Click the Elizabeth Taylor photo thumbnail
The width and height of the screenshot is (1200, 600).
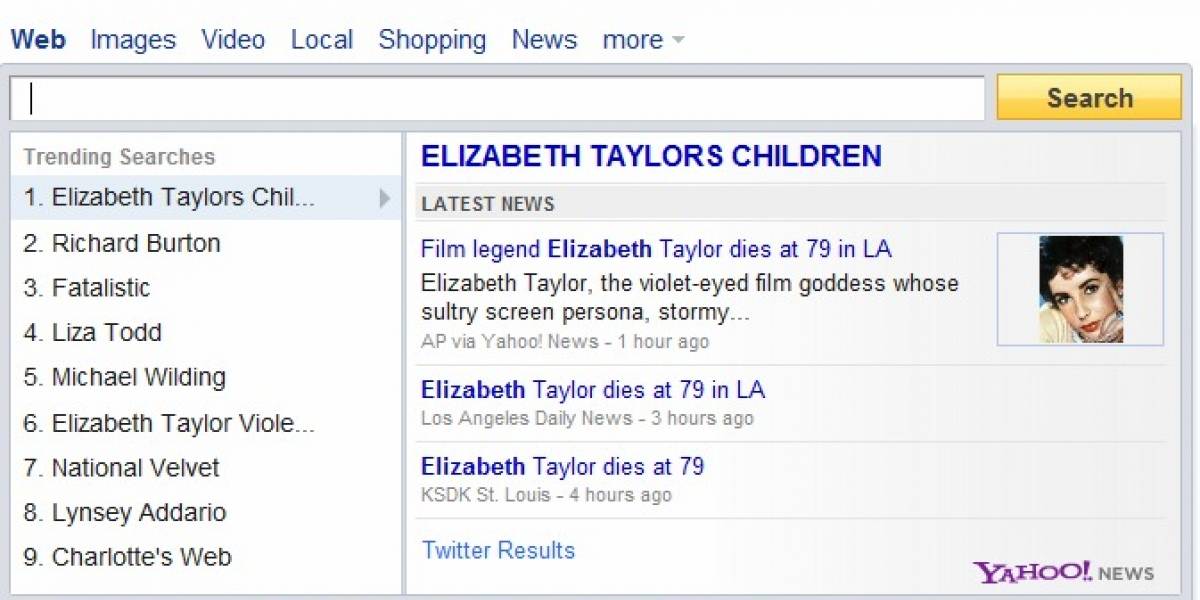pos(1080,289)
